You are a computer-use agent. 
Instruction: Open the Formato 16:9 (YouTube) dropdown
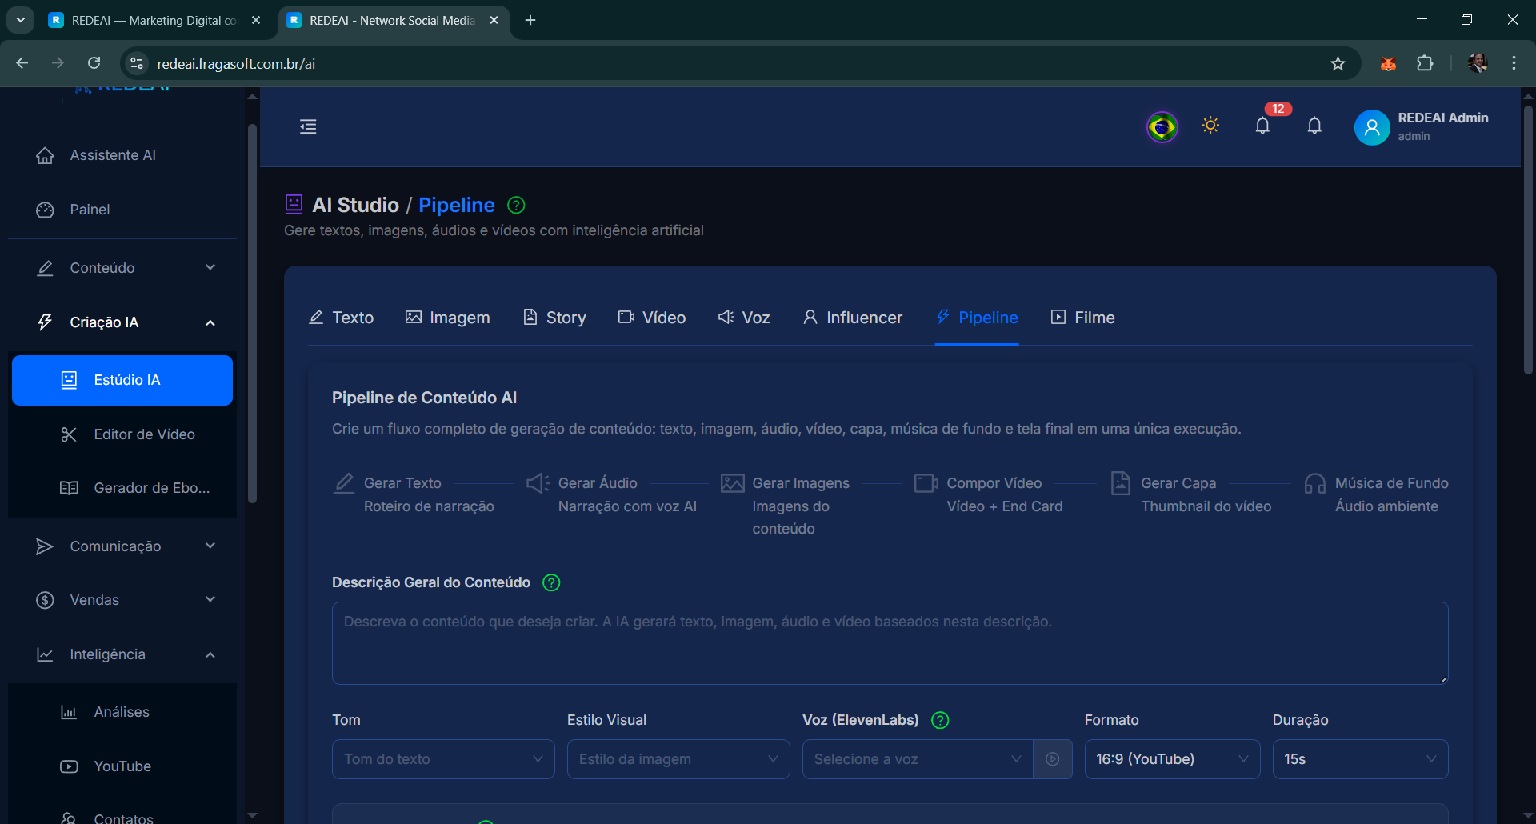click(x=1172, y=759)
